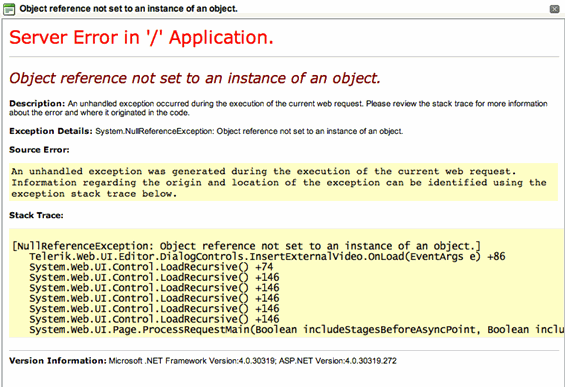The height and width of the screenshot is (387, 565).
Task: Click 'System.NullReferenceException' in the exception details
Action: [x=154, y=131]
